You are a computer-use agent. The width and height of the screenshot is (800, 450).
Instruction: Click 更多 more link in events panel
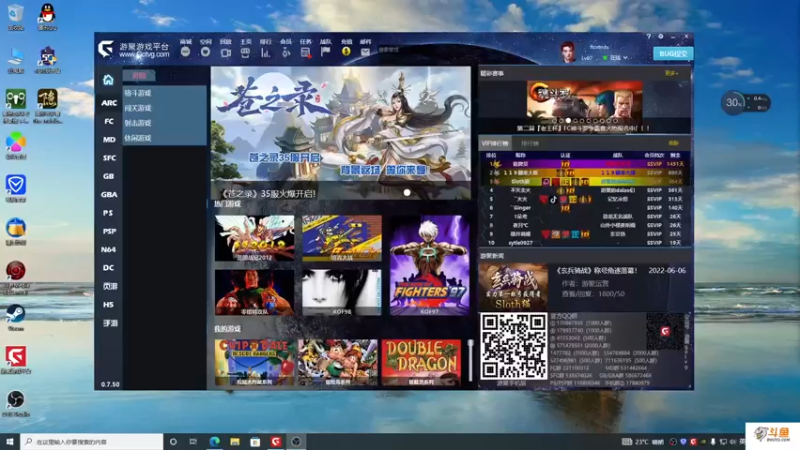pyautogui.click(x=671, y=73)
